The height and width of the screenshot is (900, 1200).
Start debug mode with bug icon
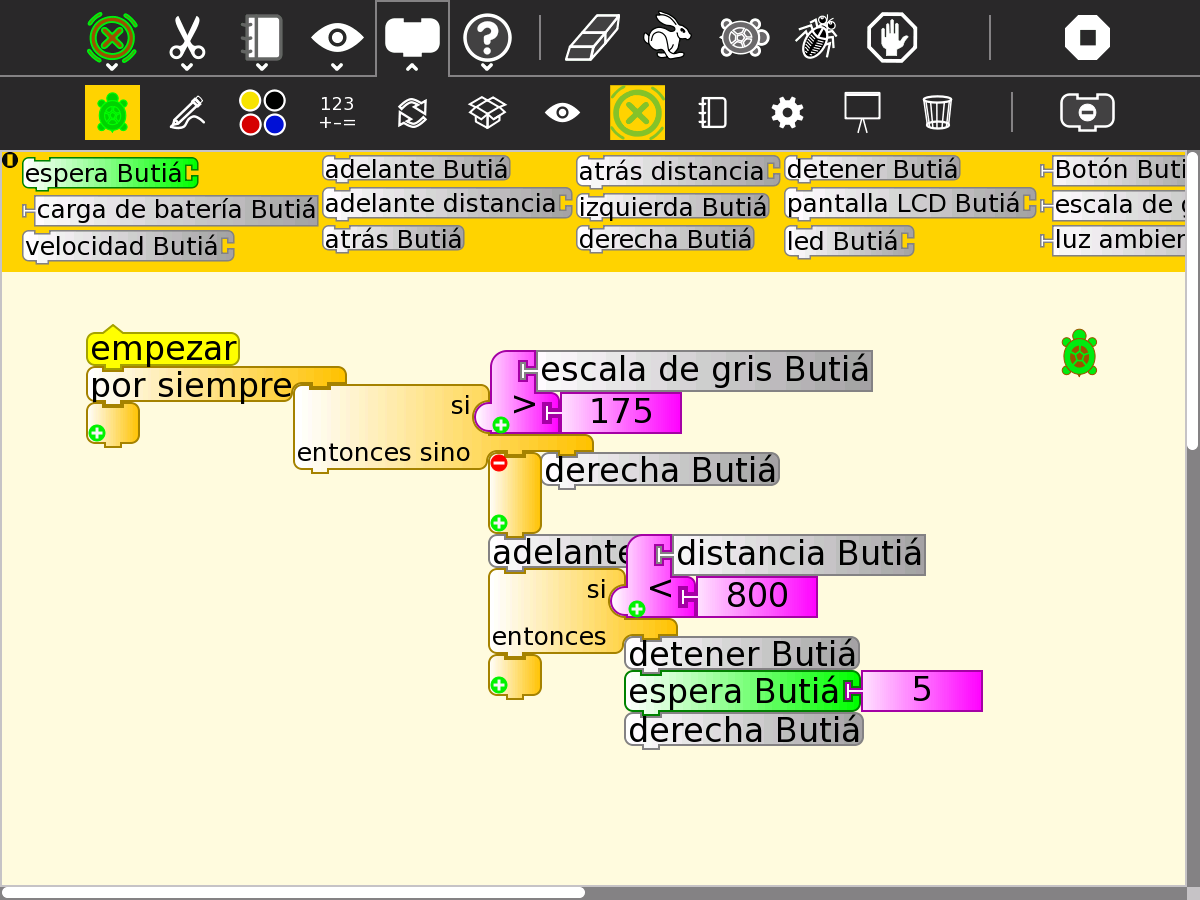[x=817, y=38]
